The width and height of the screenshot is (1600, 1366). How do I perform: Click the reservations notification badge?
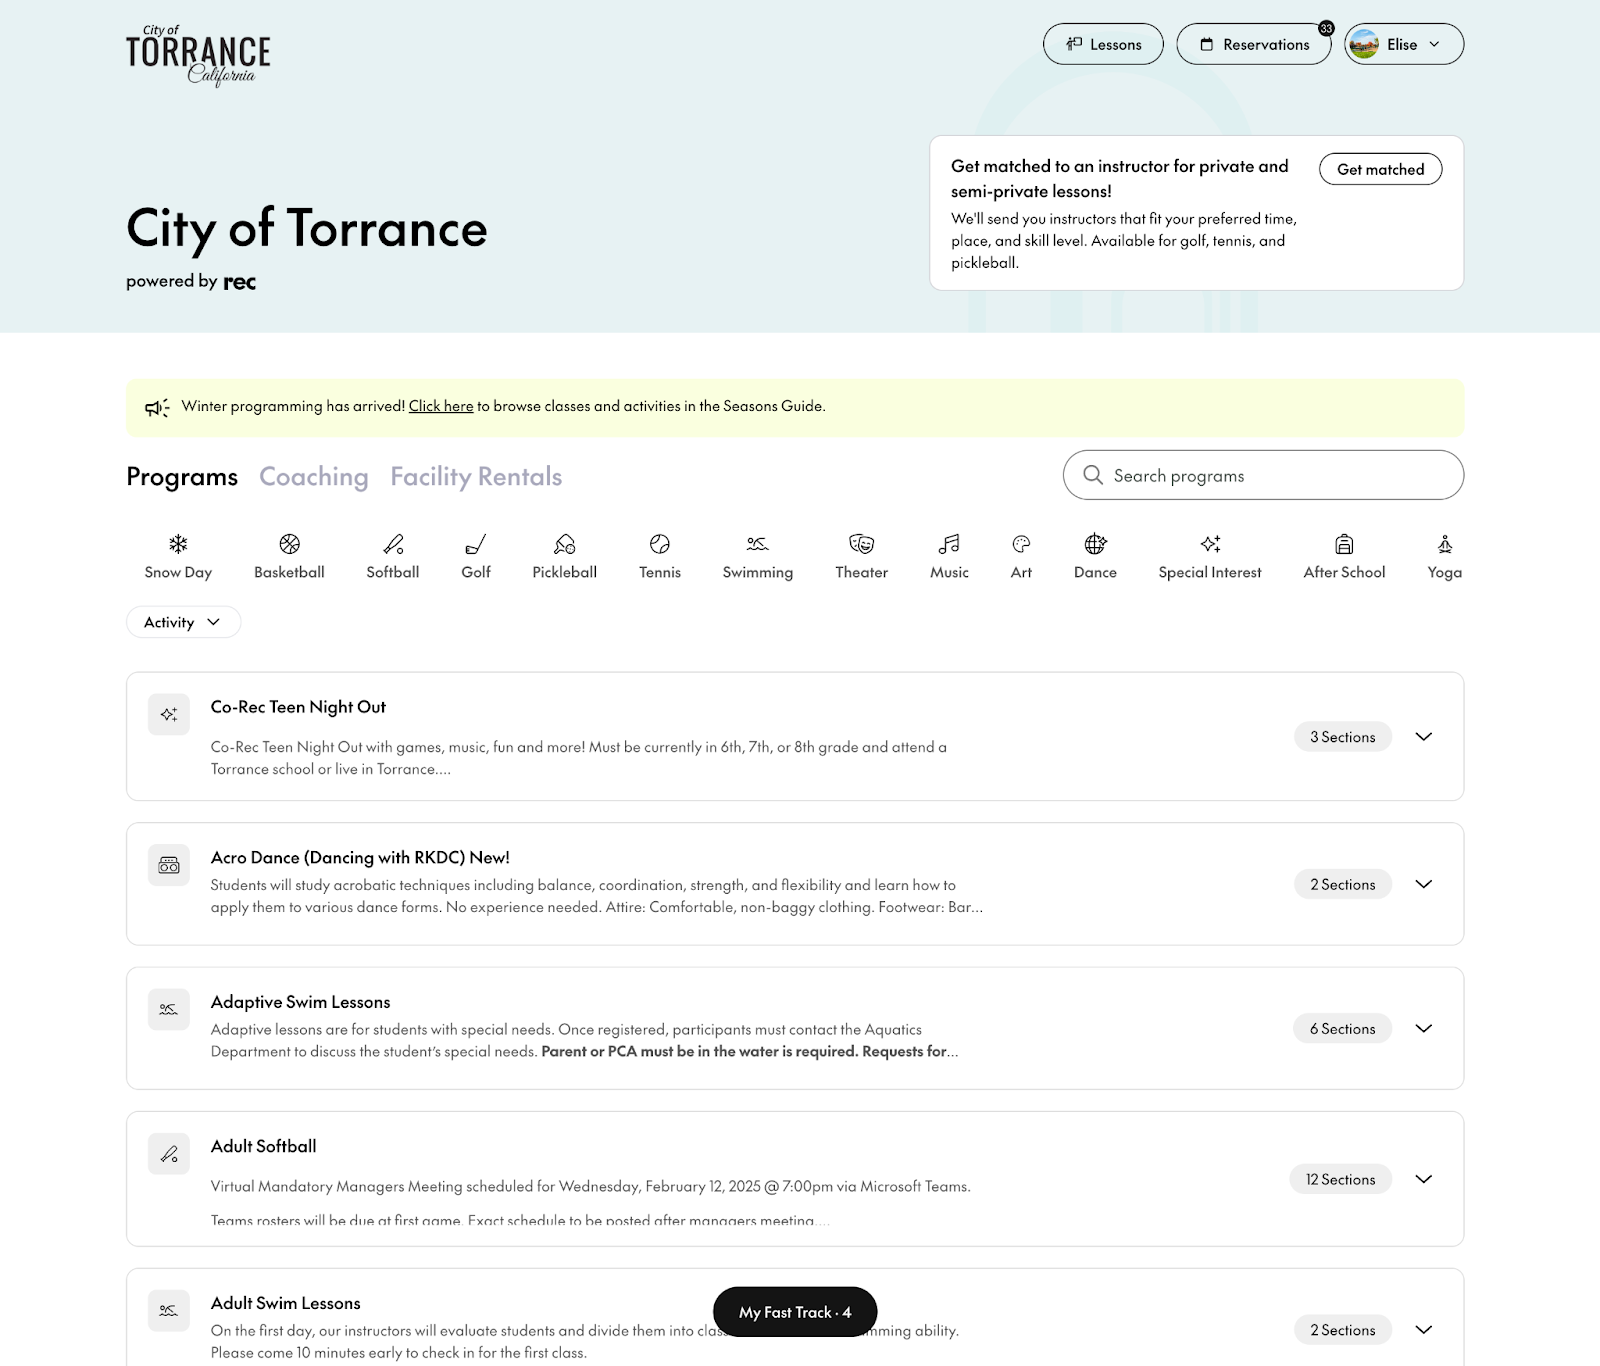click(x=1326, y=28)
